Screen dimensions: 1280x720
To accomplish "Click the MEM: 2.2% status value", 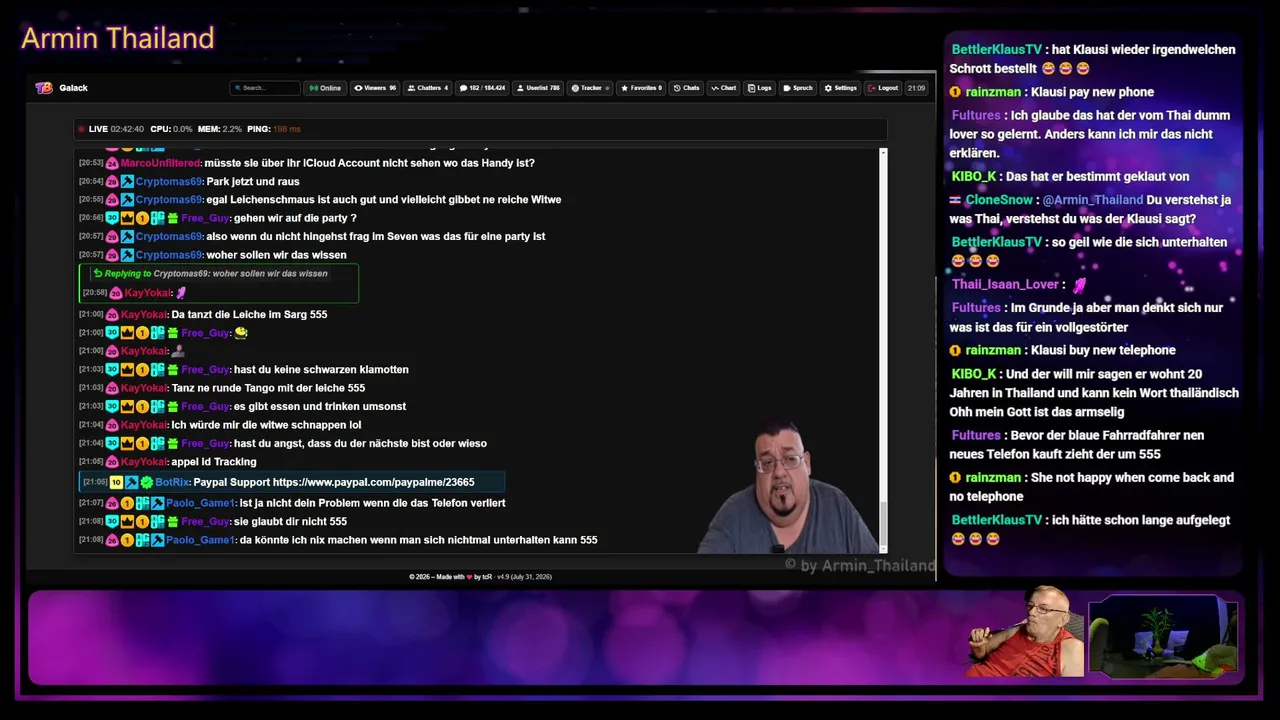I will [x=219, y=129].
